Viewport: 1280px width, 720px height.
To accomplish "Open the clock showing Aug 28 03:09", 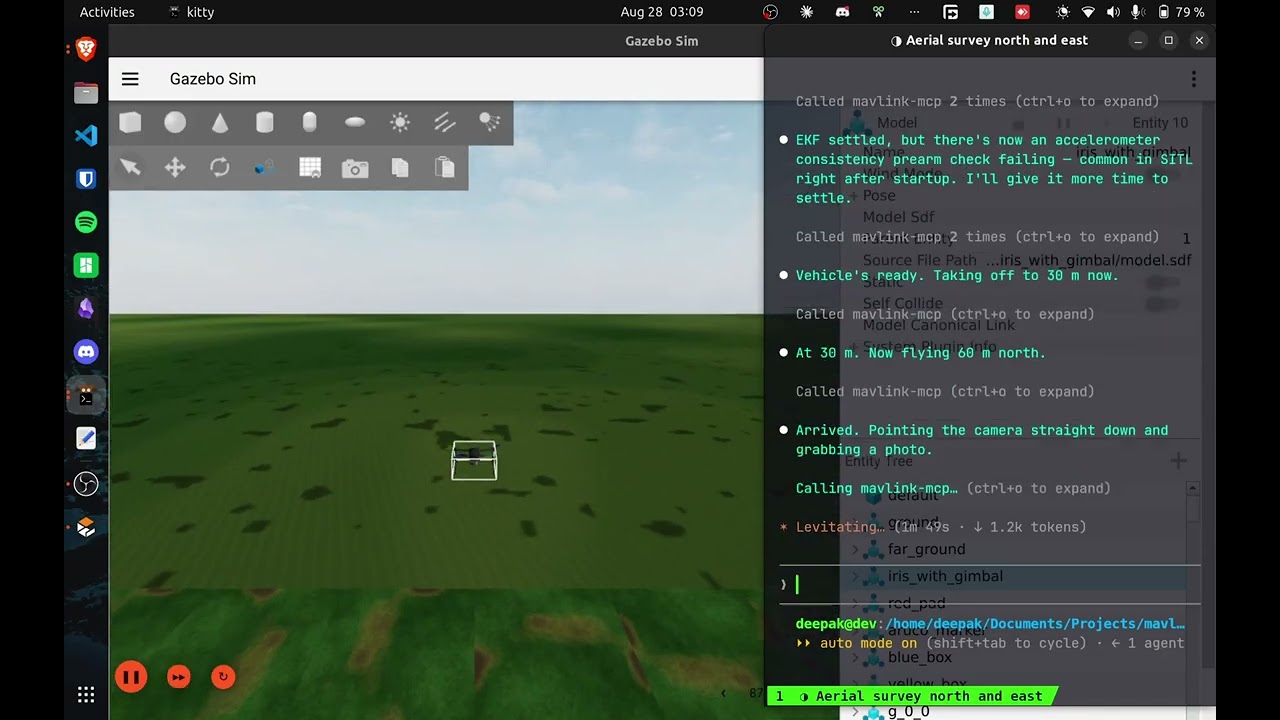I will 661,12.
